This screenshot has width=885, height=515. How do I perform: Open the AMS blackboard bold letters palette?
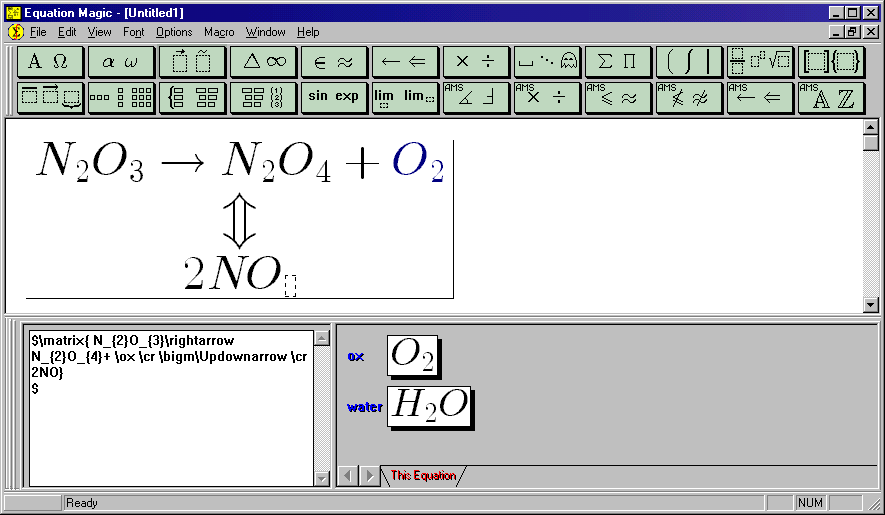(831, 98)
